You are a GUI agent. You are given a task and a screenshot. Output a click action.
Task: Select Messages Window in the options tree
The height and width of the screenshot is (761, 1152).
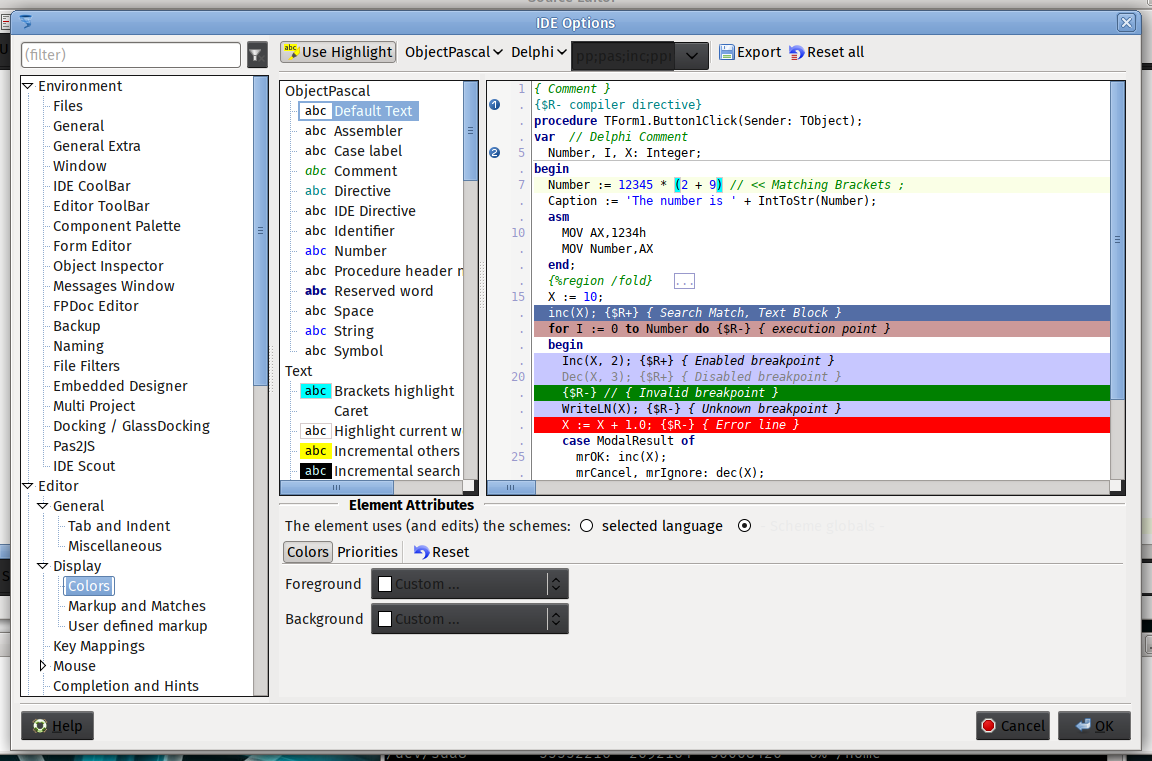tap(114, 286)
